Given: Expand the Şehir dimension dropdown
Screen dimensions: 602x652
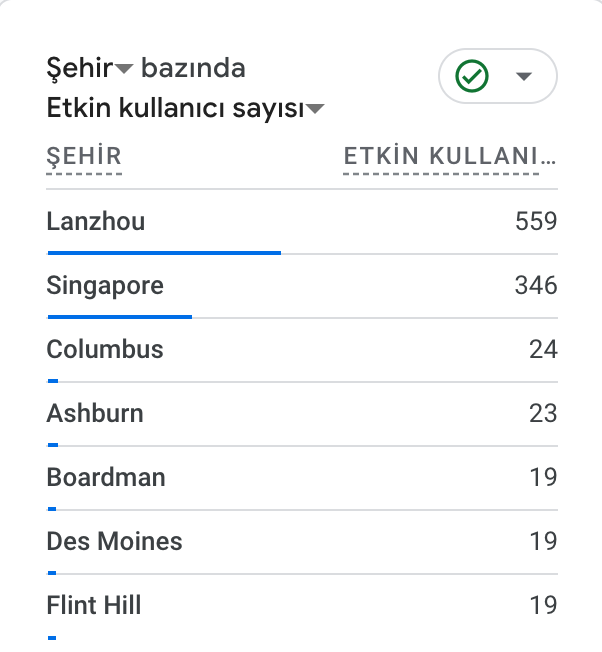Looking at the screenshot, I should [124, 69].
